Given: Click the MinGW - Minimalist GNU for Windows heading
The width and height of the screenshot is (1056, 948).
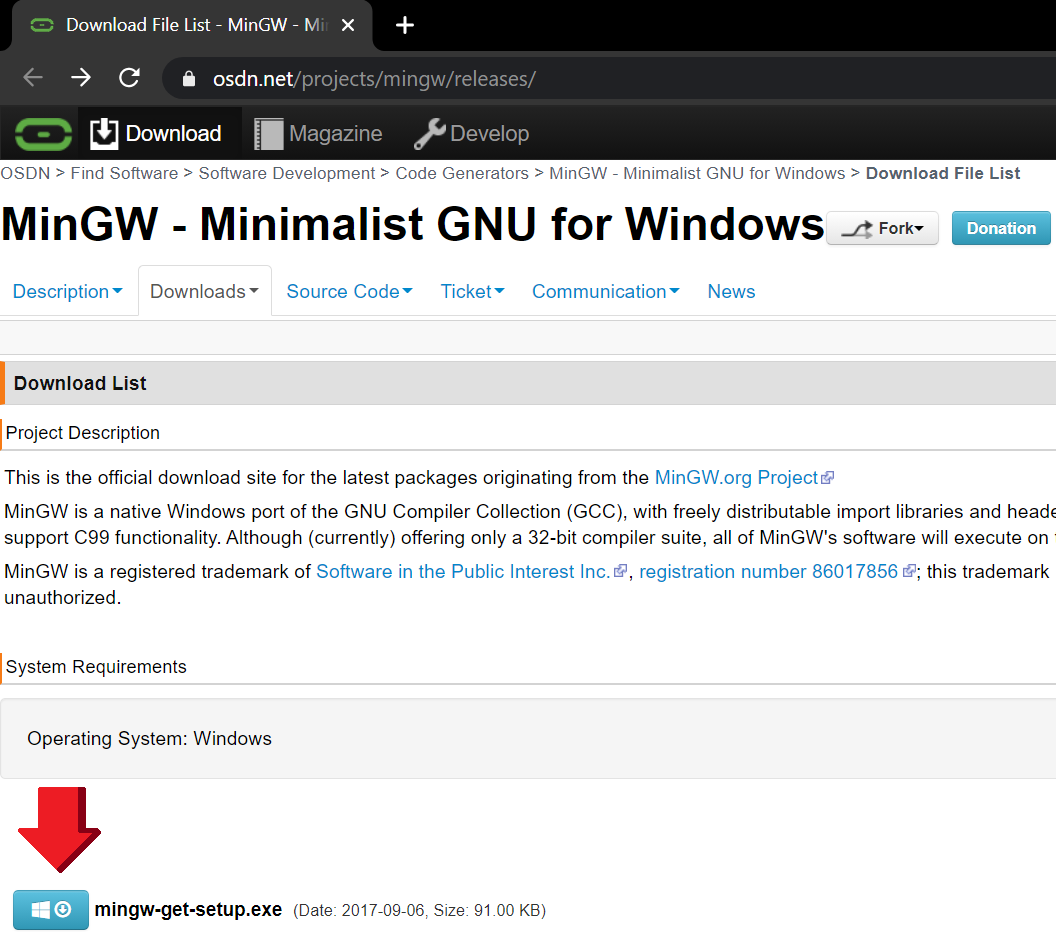Looking at the screenshot, I should (412, 224).
